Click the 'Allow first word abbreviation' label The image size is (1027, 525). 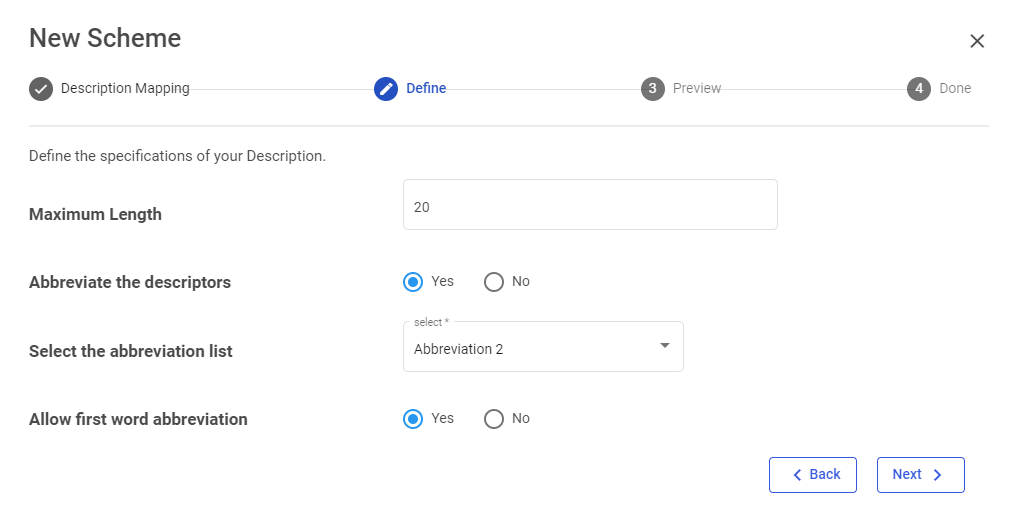tap(138, 420)
